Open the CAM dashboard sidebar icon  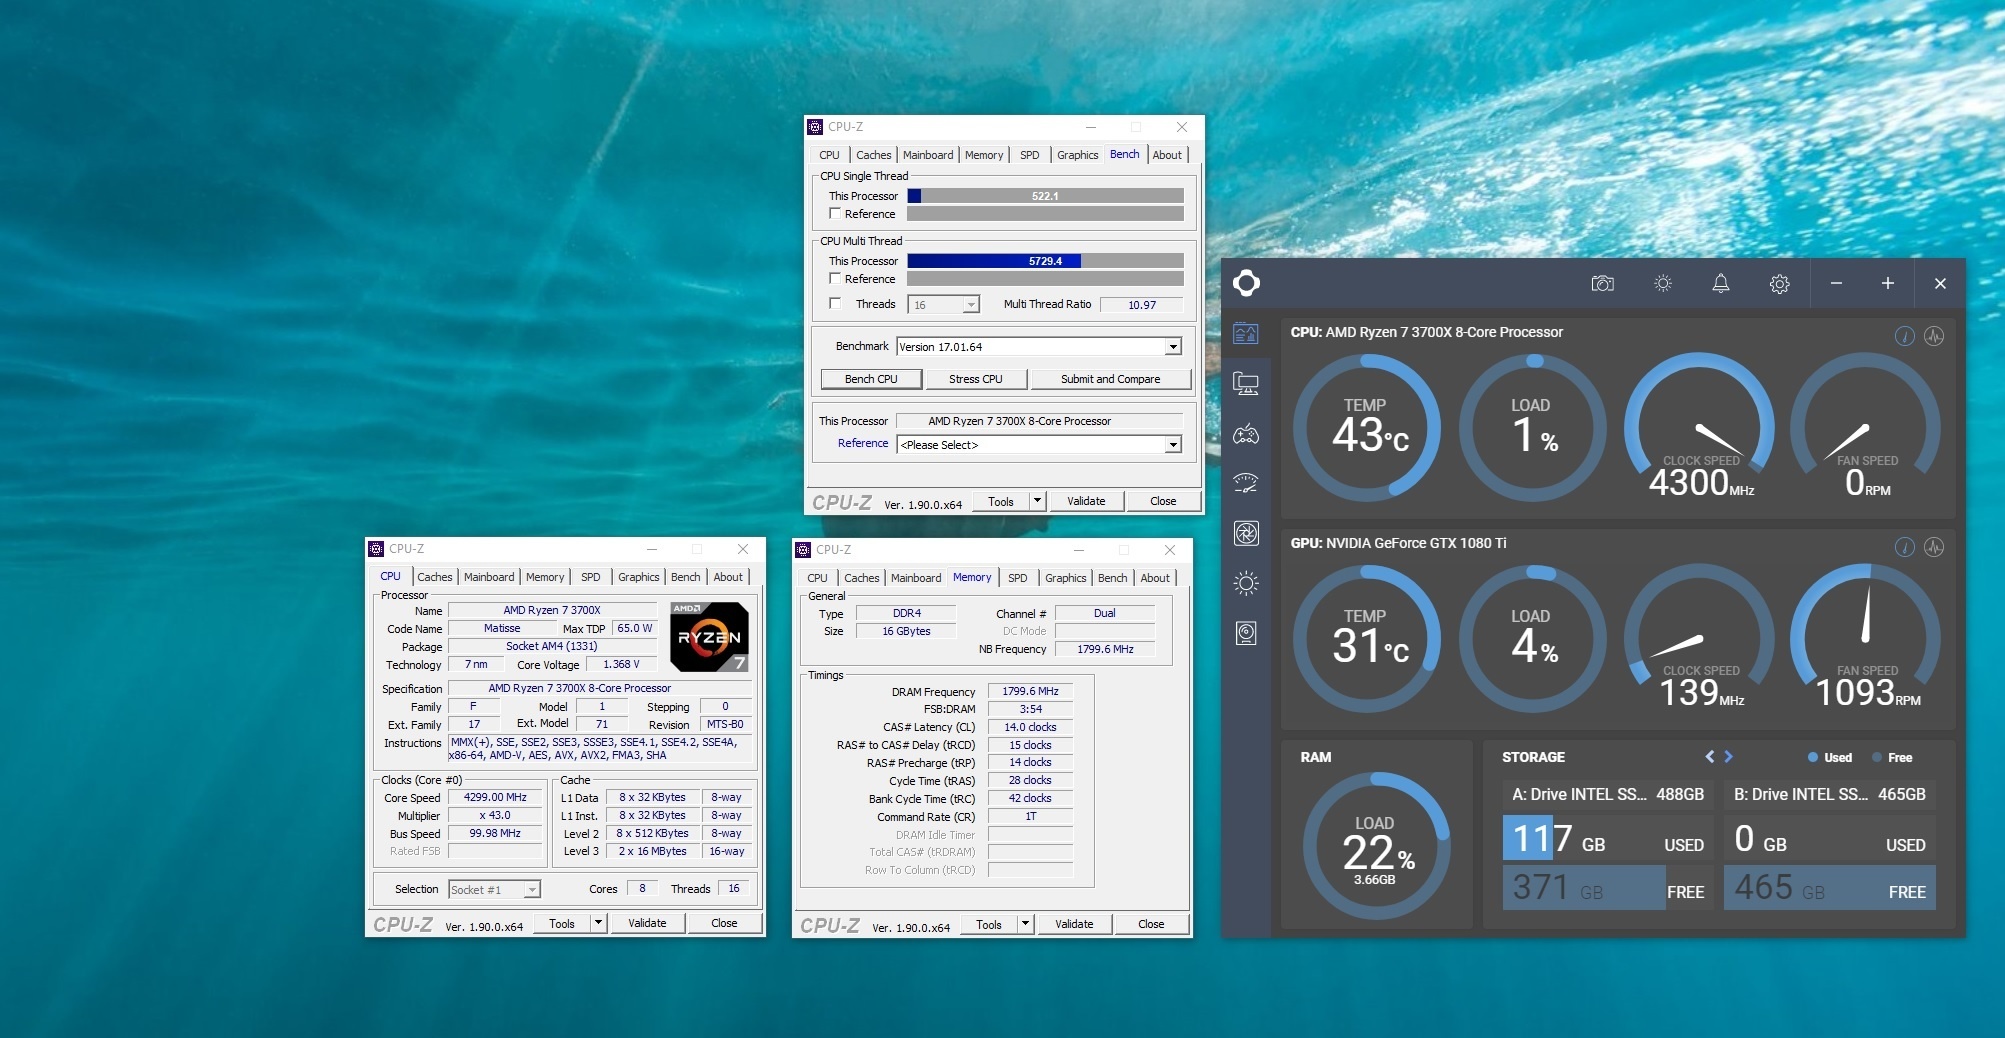pos(1246,334)
